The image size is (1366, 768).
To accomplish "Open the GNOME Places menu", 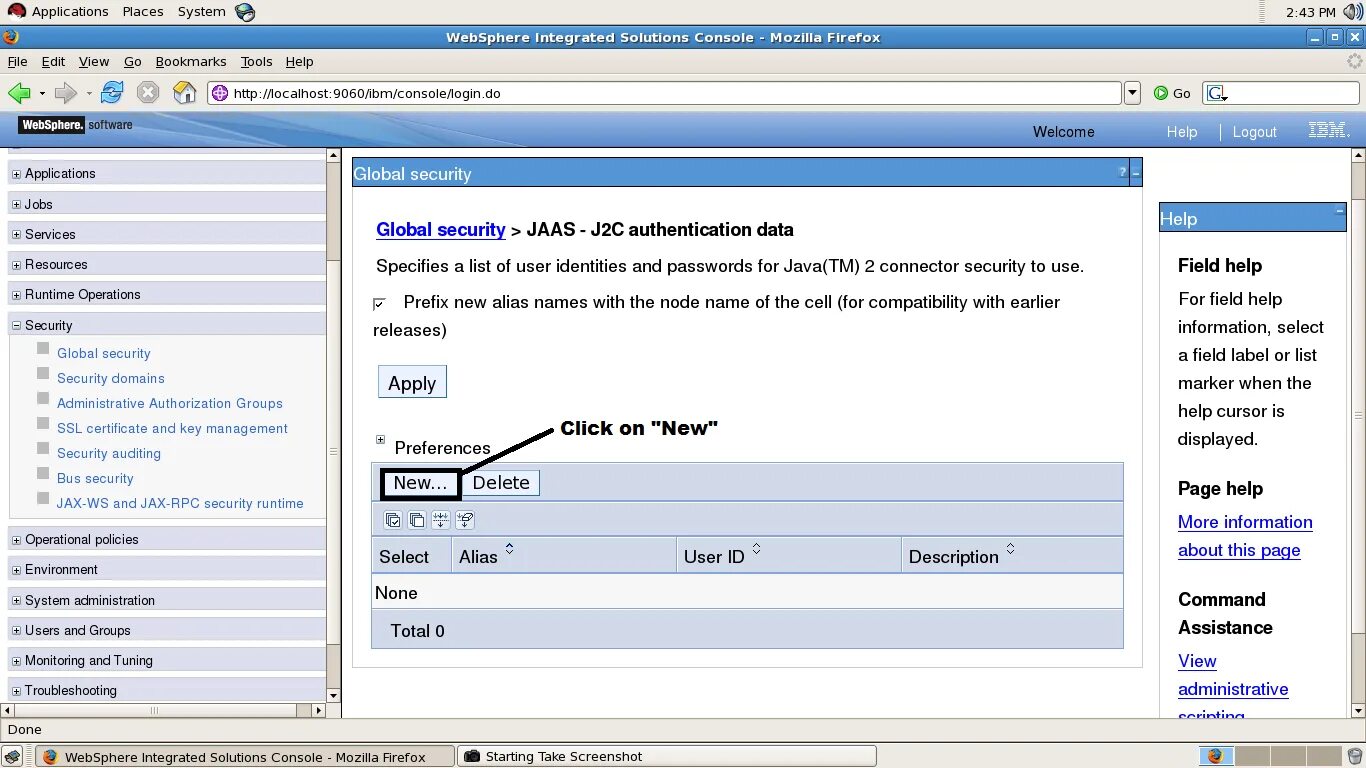I will [x=143, y=12].
